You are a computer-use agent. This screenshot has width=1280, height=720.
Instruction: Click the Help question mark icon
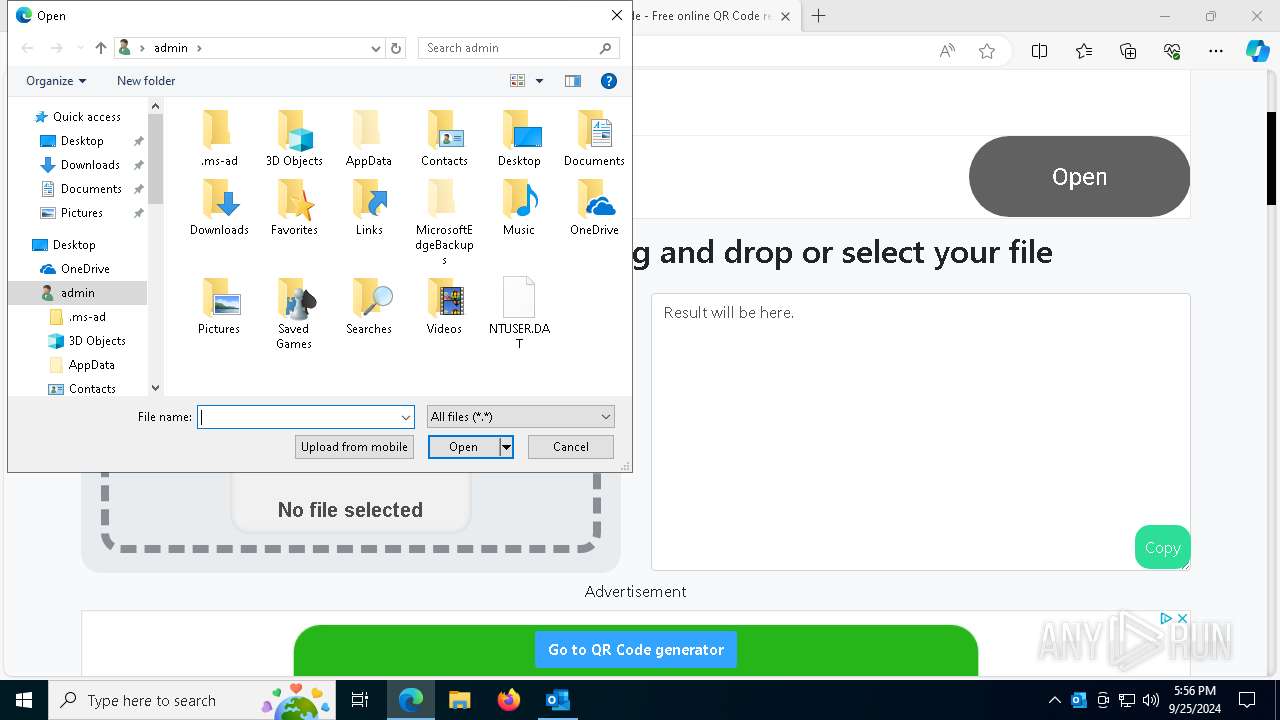pos(609,81)
